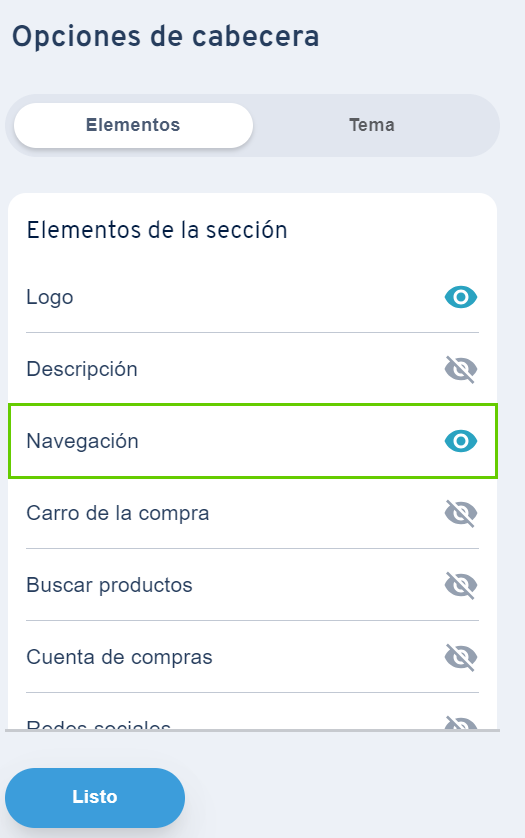Hide the Logo using its eye icon

tap(461, 297)
